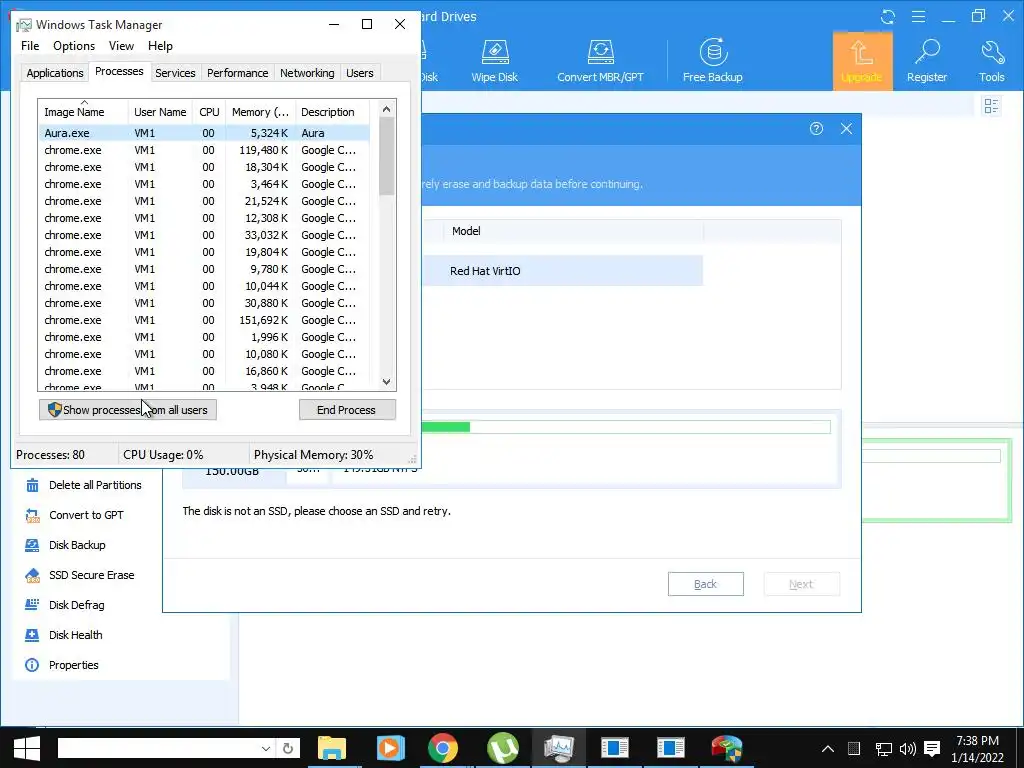The width and height of the screenshot is (1024, 768).
Task: Open the Tools wrench menu
Action: coord(991,61)
